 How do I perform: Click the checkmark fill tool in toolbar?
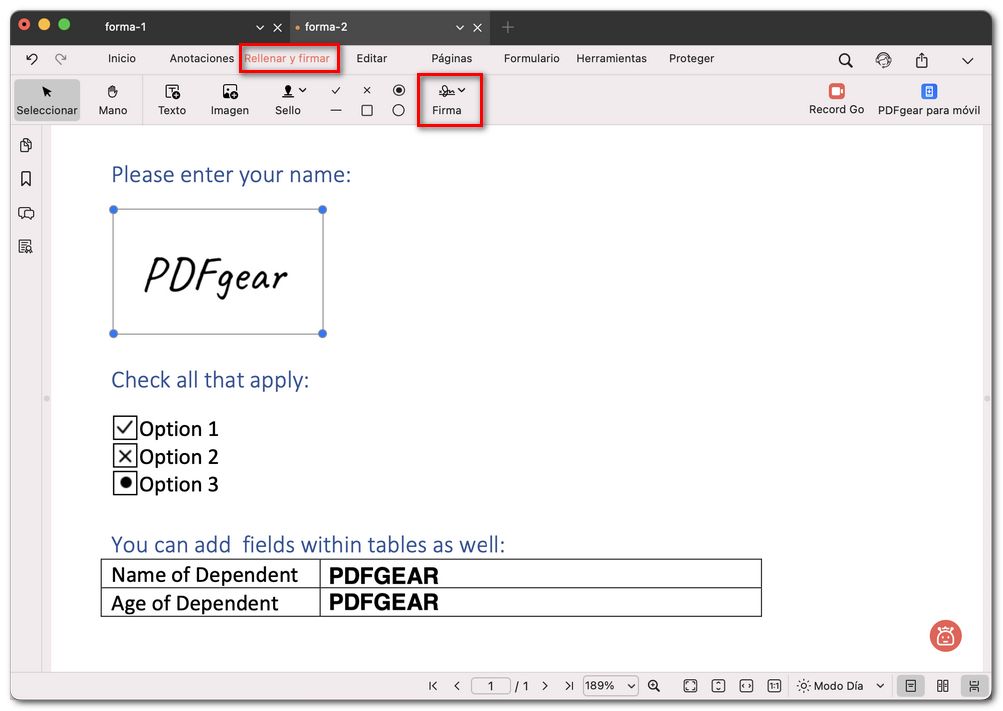pyautogui.click(x=335, y=90)
